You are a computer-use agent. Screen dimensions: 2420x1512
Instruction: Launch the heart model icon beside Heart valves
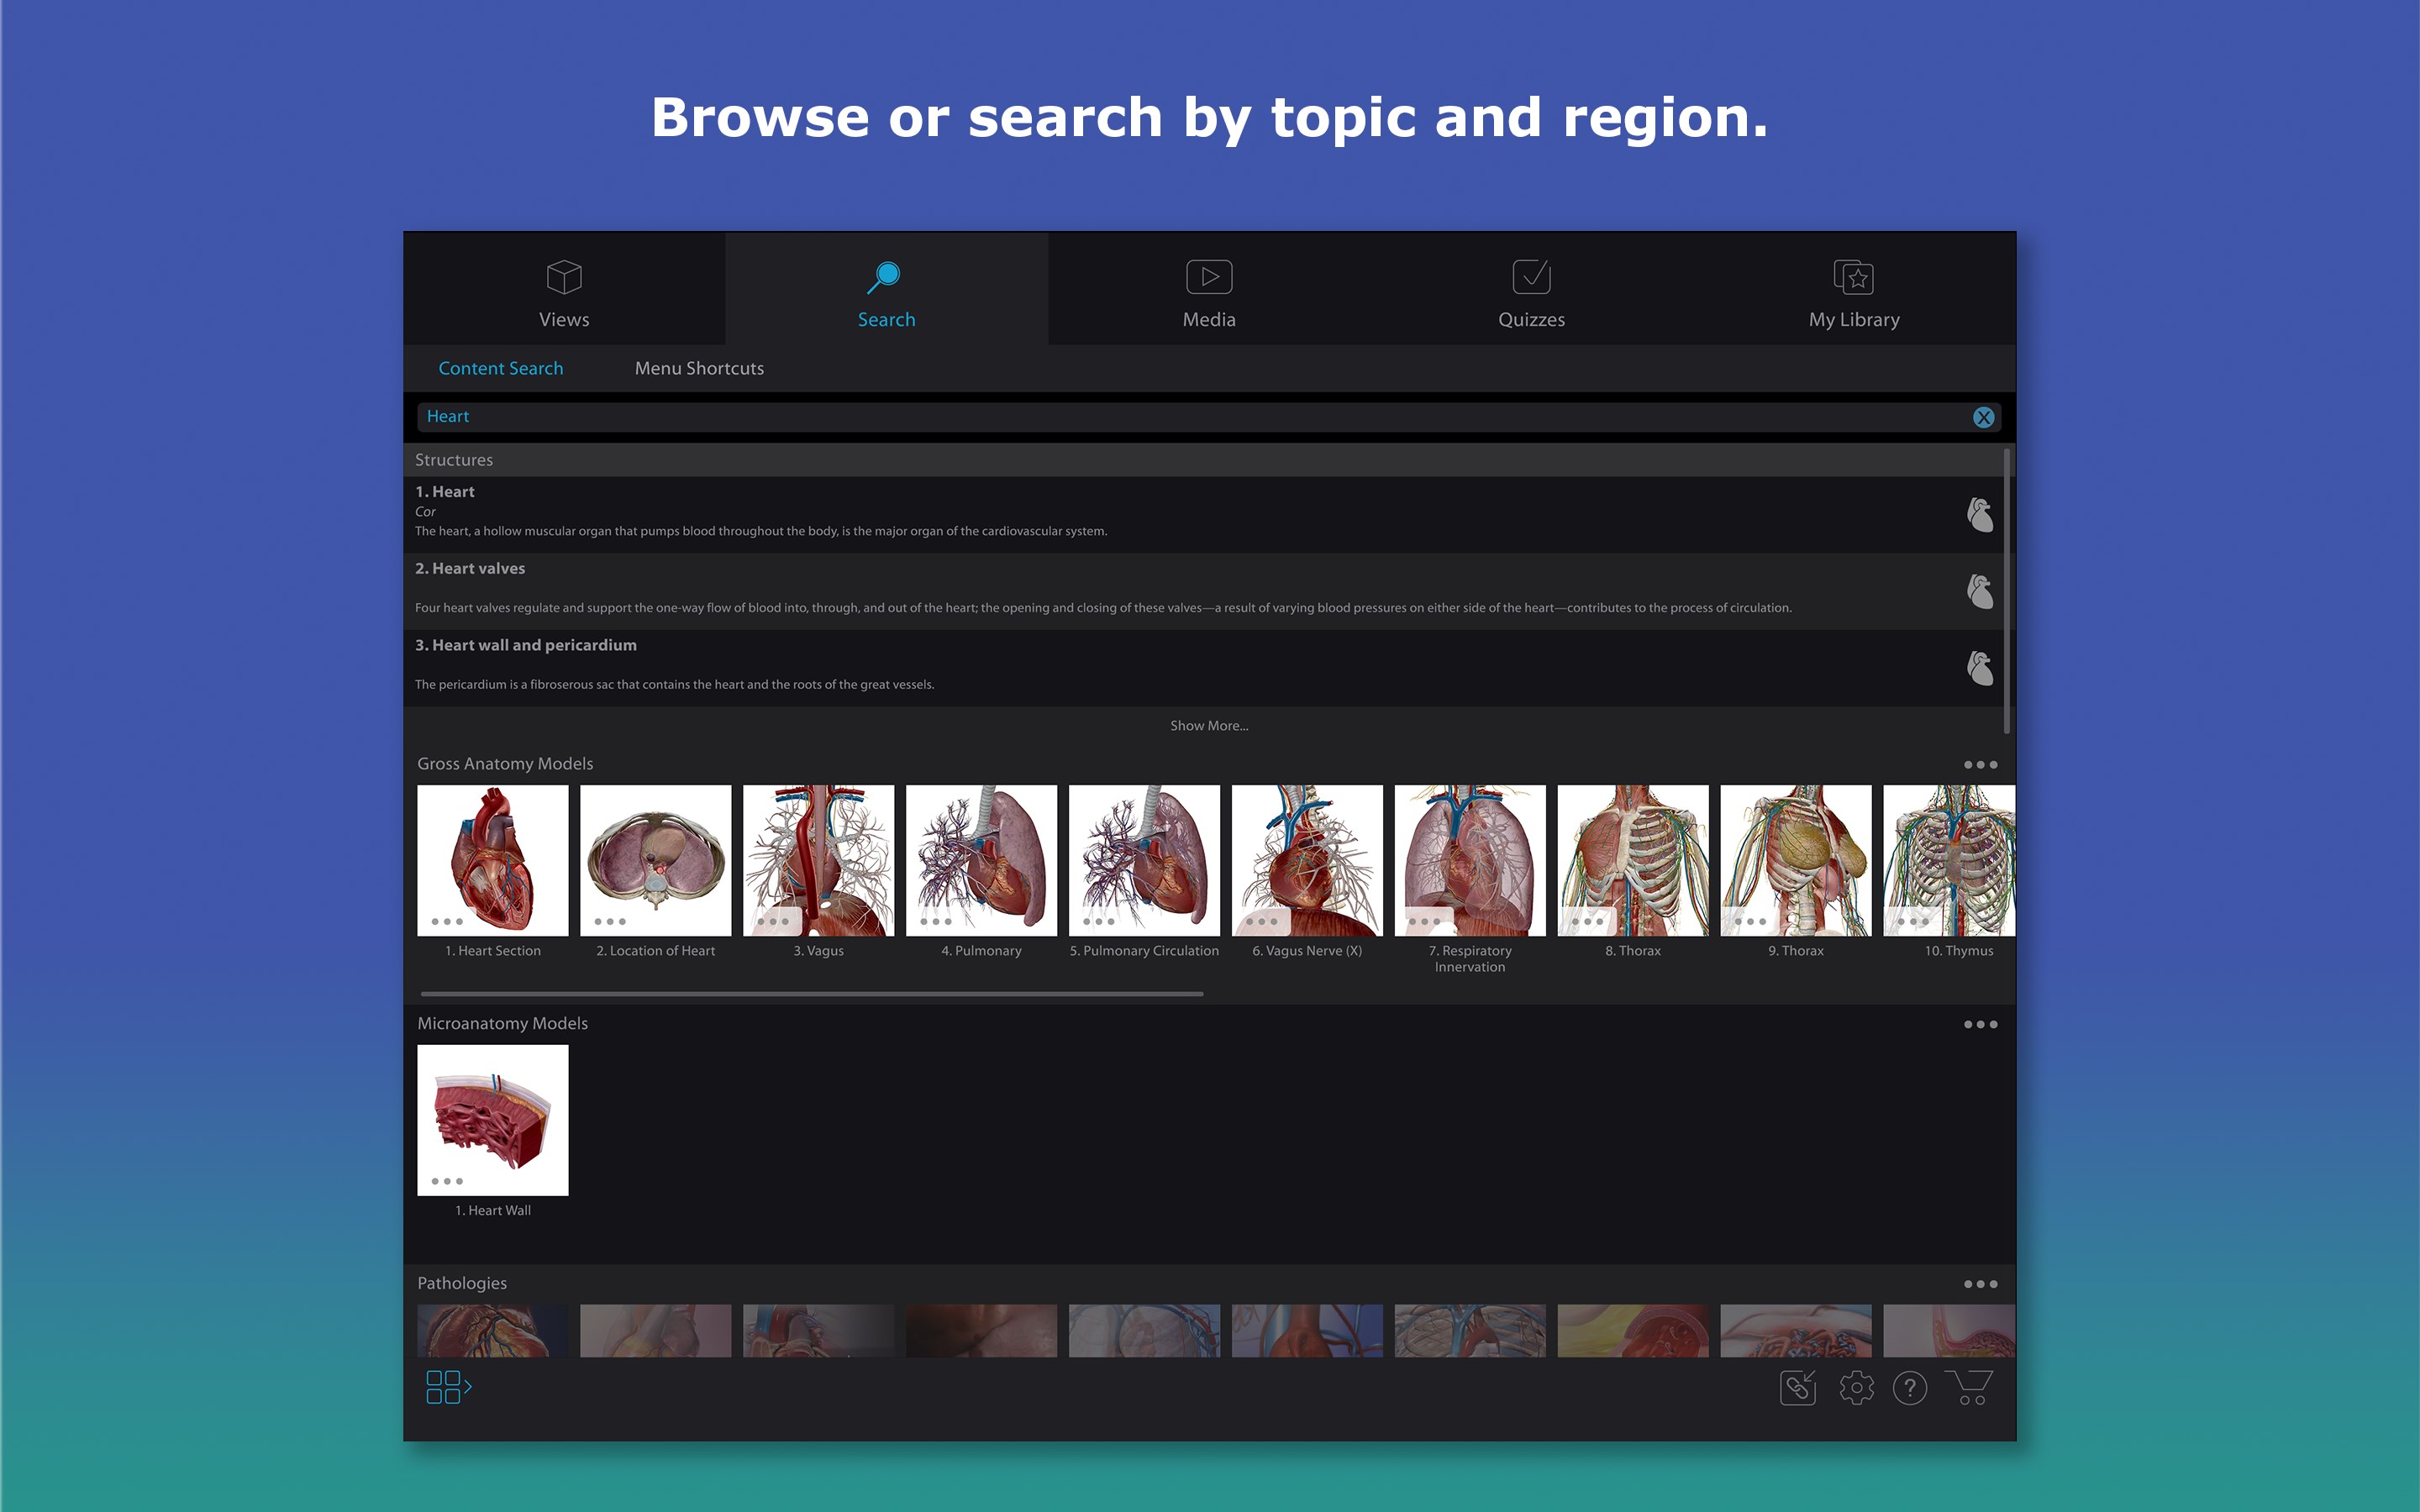tap(1981, 591)
